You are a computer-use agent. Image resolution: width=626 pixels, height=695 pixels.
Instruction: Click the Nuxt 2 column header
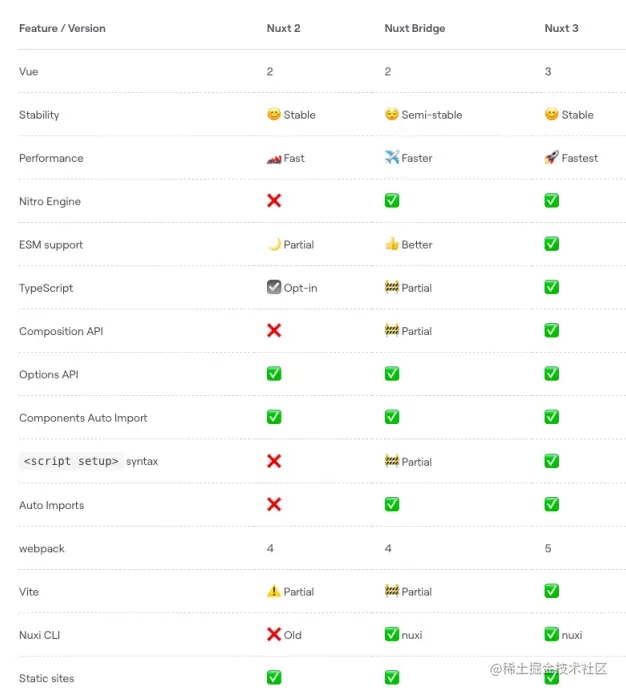coord(283,28)
